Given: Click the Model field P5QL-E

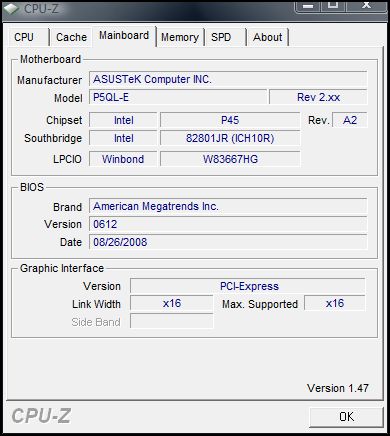Looking at the screenshot, I should [178, 97].
